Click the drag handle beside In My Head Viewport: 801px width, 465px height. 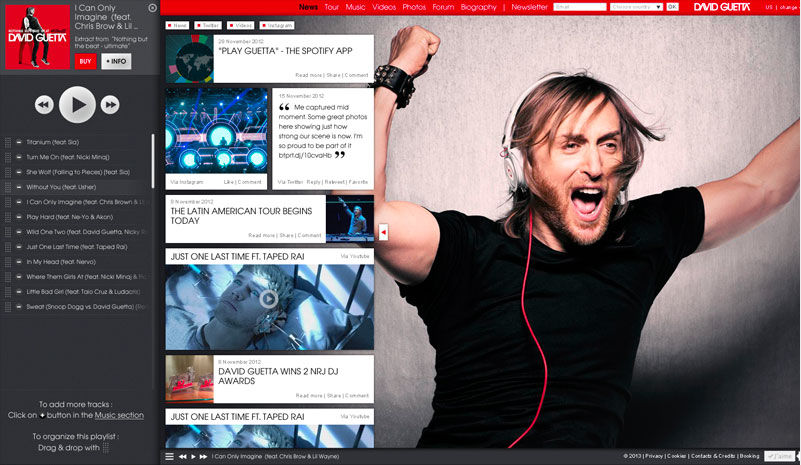(8, 262)
